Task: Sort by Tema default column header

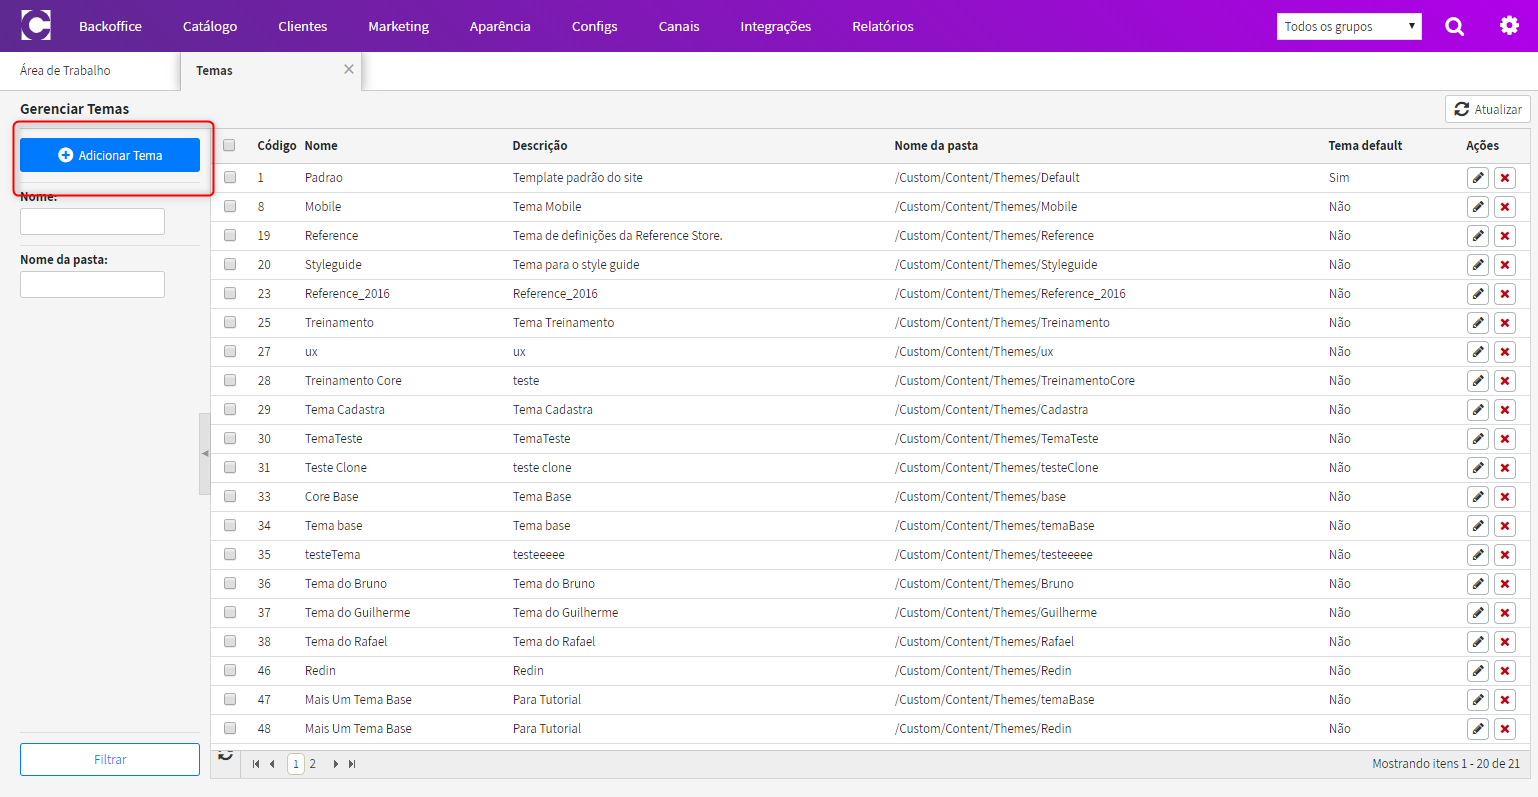Action: pos(1365,145)
